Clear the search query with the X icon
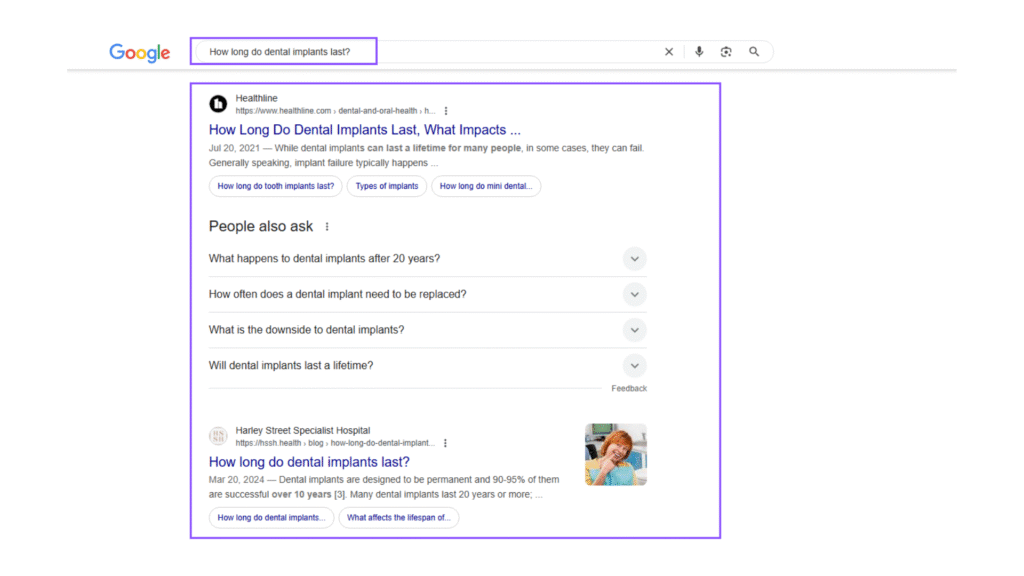Screen dimensions: 1024x576 [669, 52]
